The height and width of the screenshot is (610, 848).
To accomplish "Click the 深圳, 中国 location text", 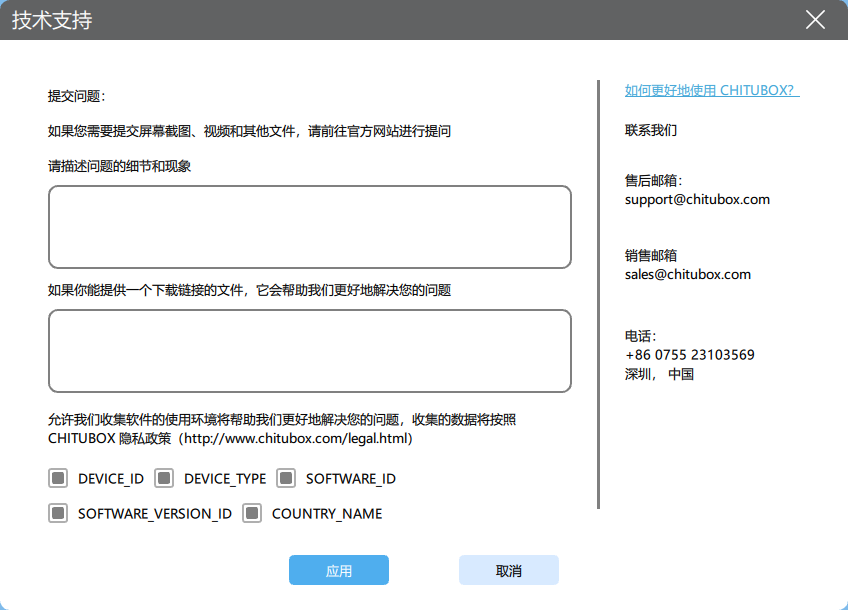I will 659,374.
